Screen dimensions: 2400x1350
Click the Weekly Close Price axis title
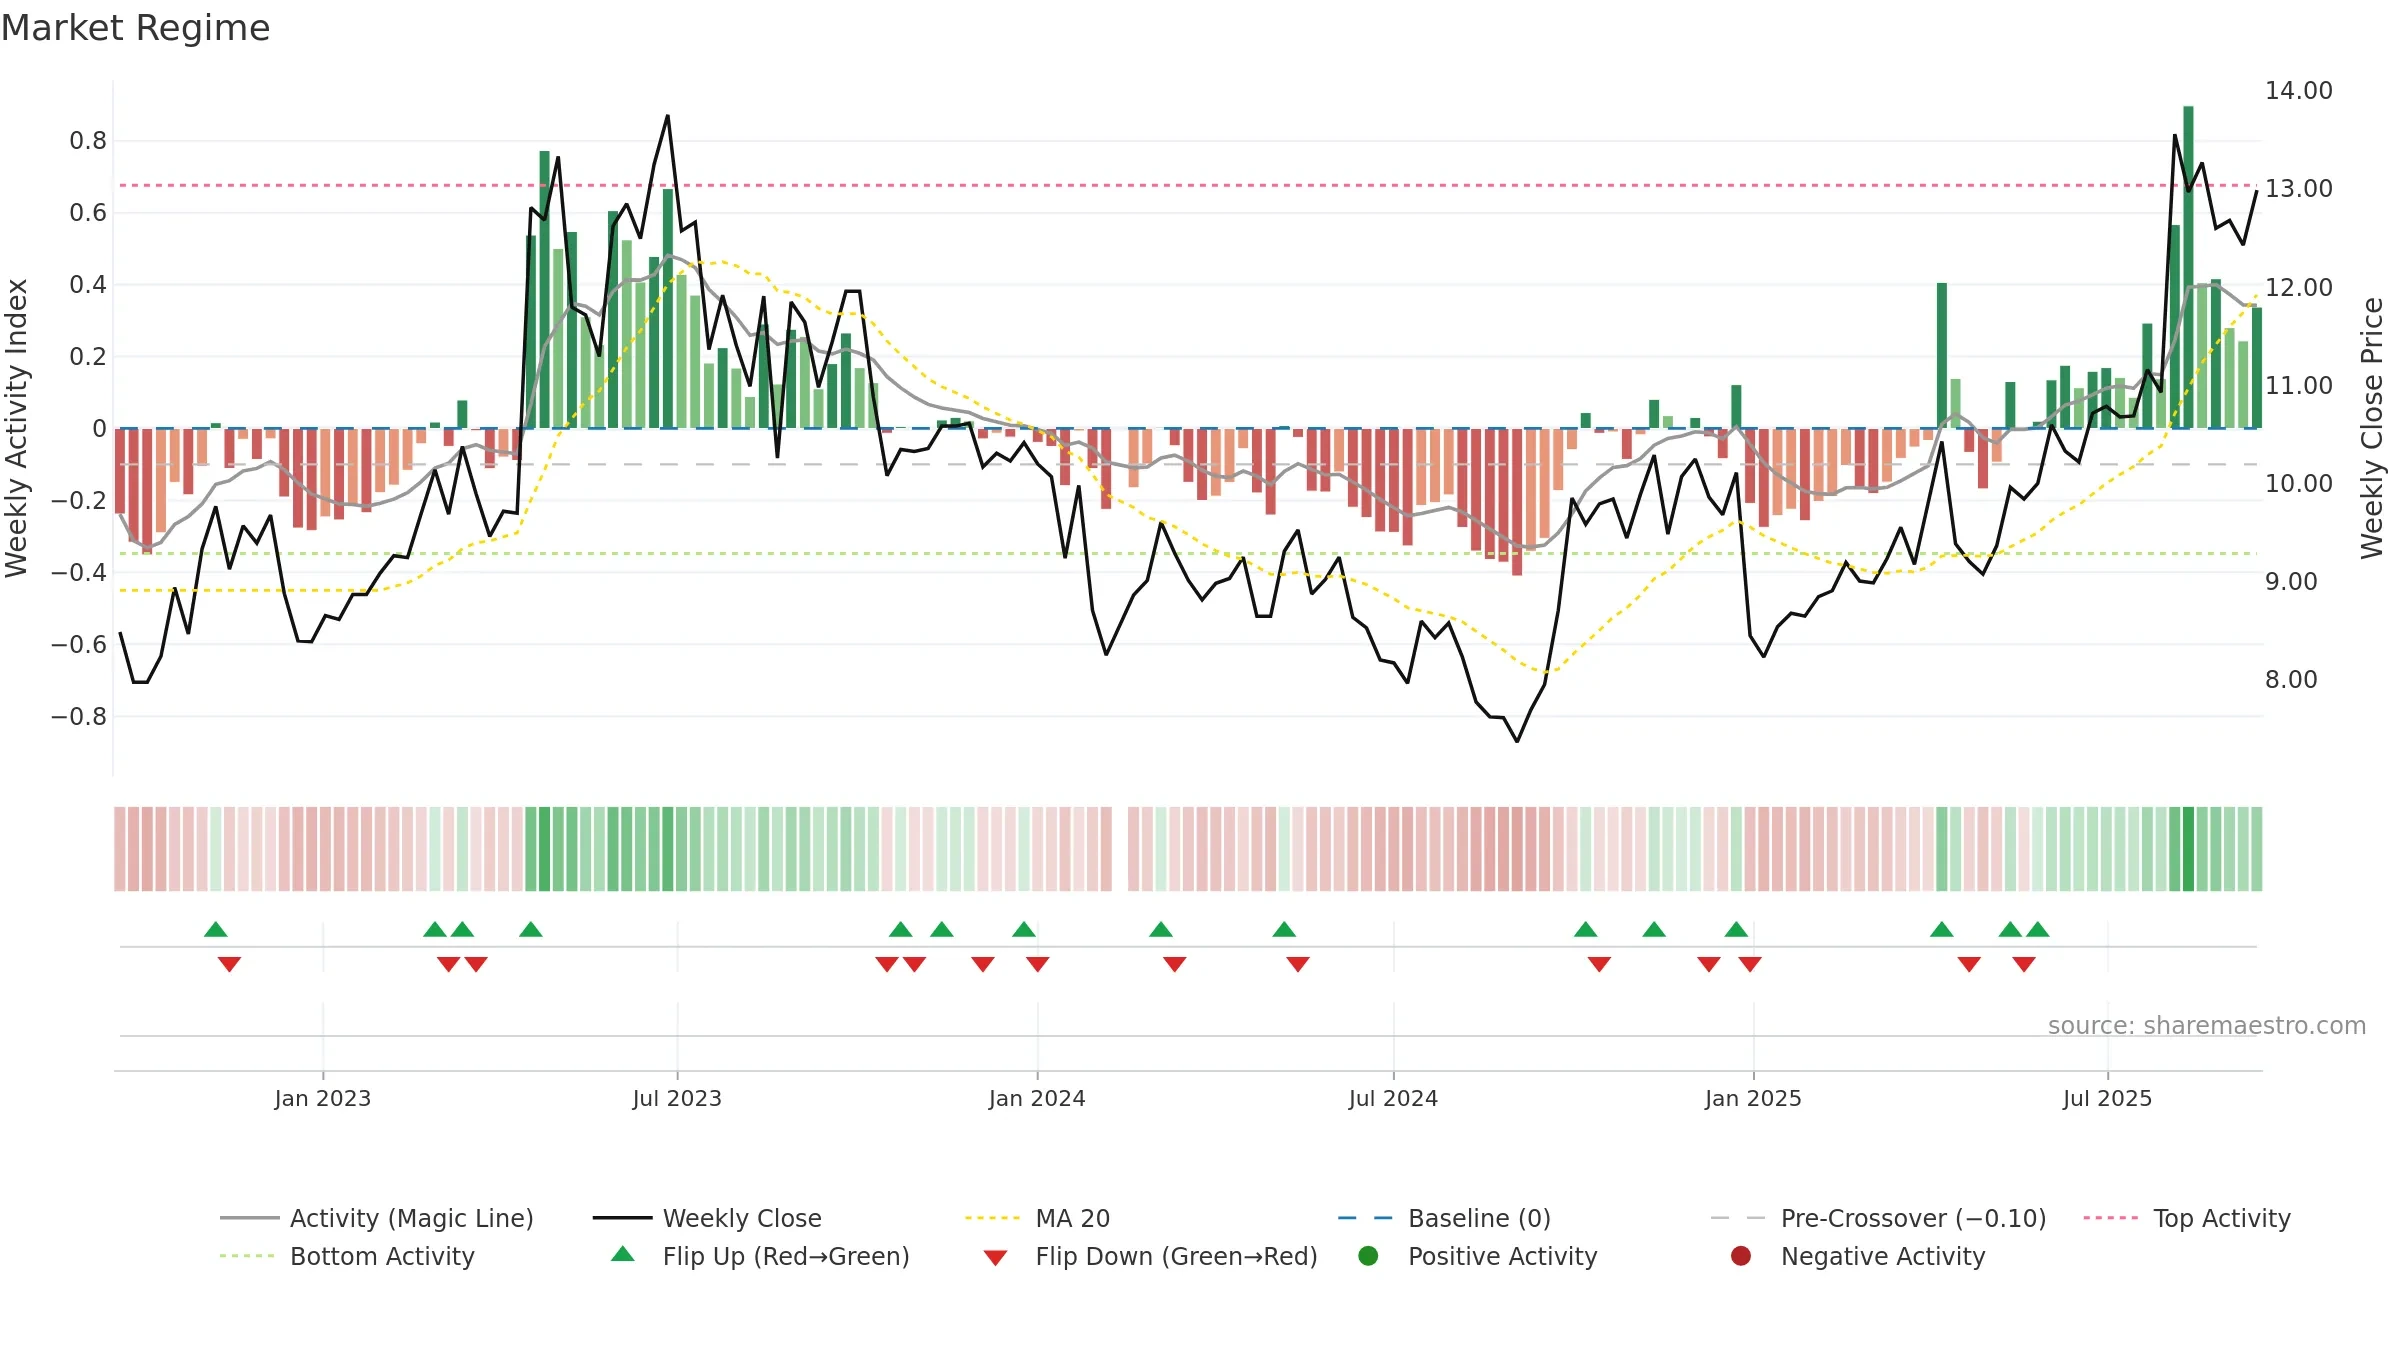click(x=2372, y=428)
